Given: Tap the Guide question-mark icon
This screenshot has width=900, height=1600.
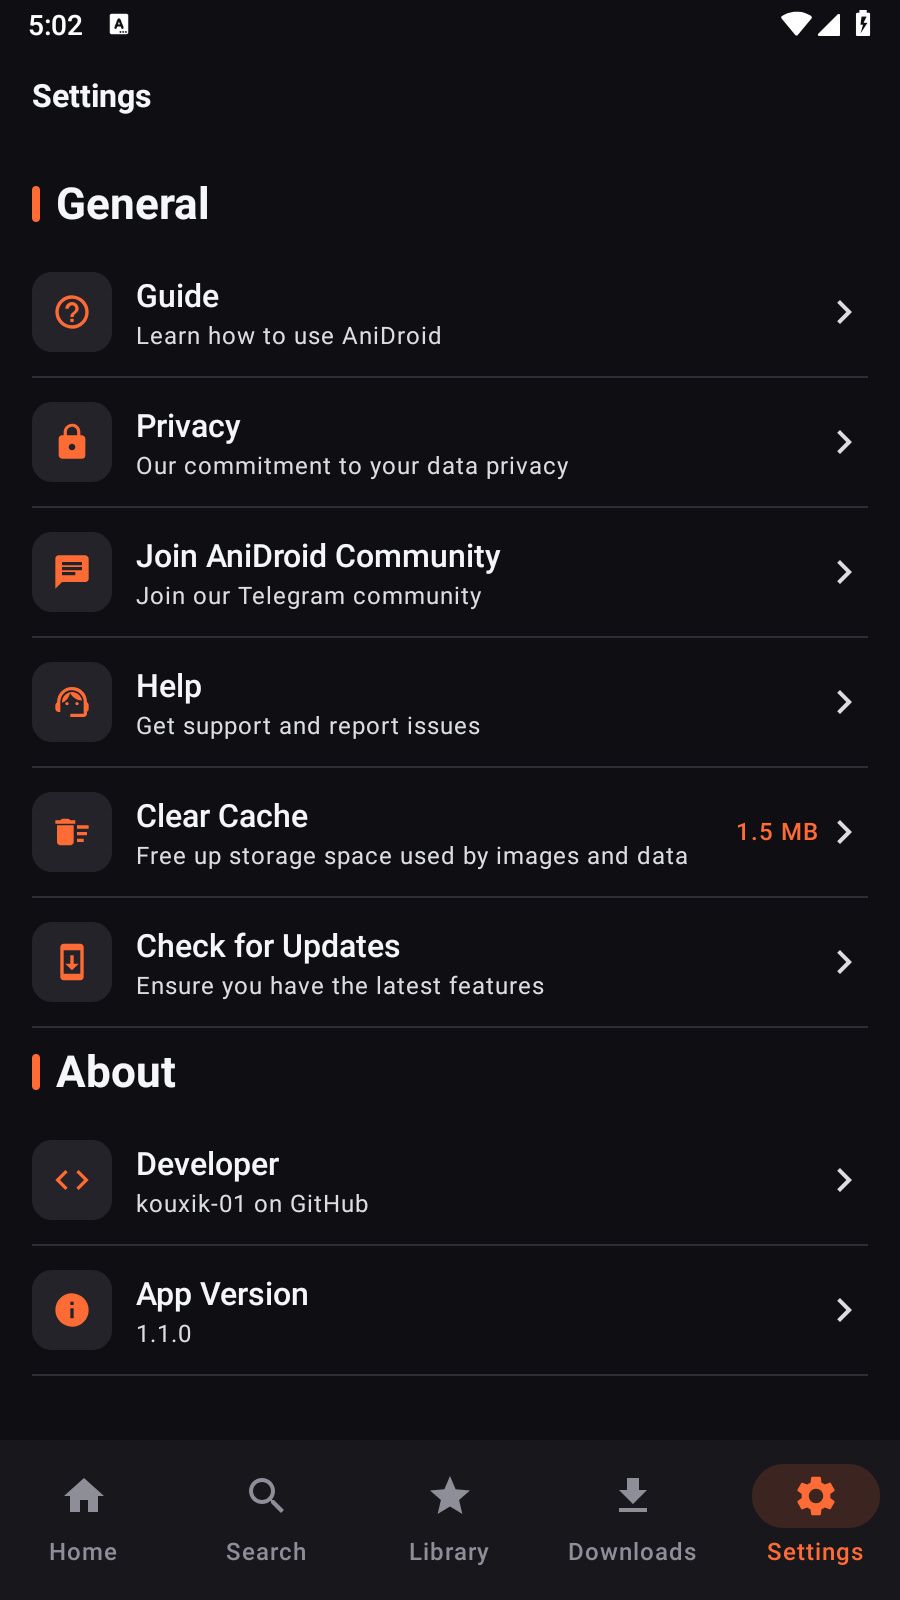Looking at the screenshot, I should click(x=72, y=312).
